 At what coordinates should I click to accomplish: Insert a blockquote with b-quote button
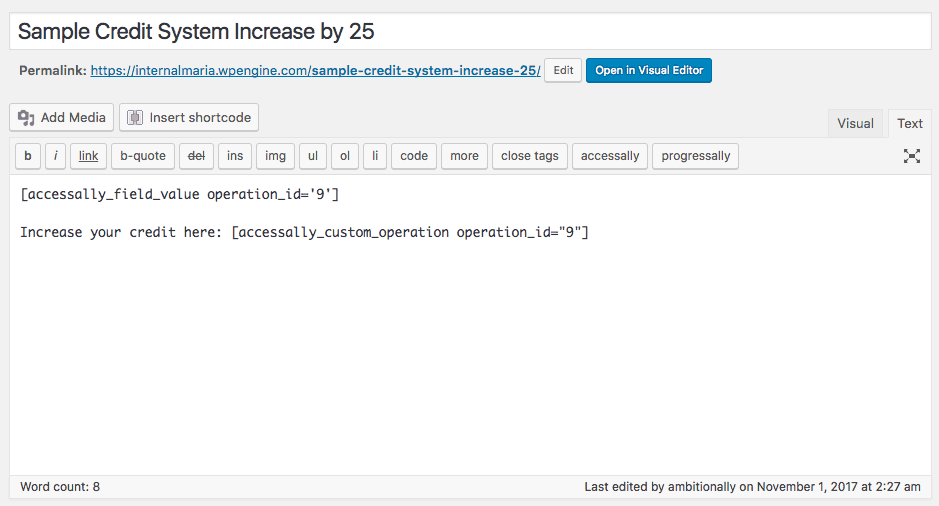pyautogui.click(x=143, y=156)
